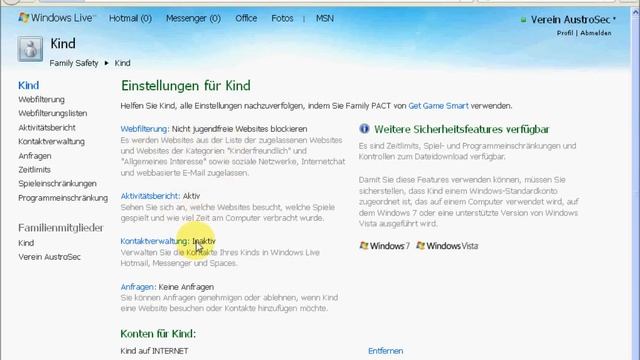Viewport: 640px width, 360px height.
Task: Select Kind under Familienmitglieder
Action: 26,243
